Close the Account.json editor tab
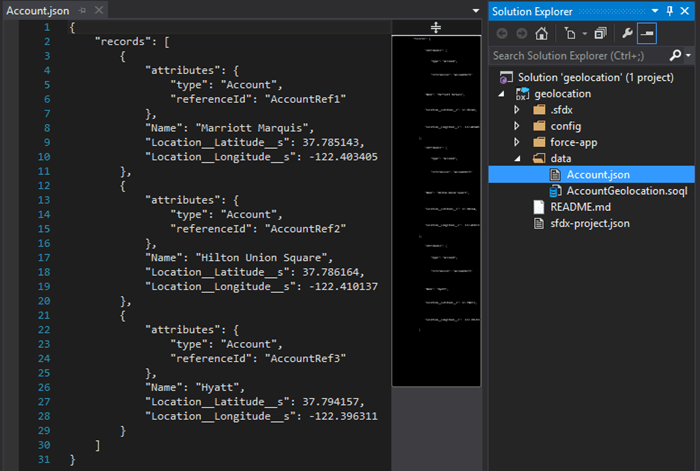The image size is (700, 471). (x=99, y=10)
